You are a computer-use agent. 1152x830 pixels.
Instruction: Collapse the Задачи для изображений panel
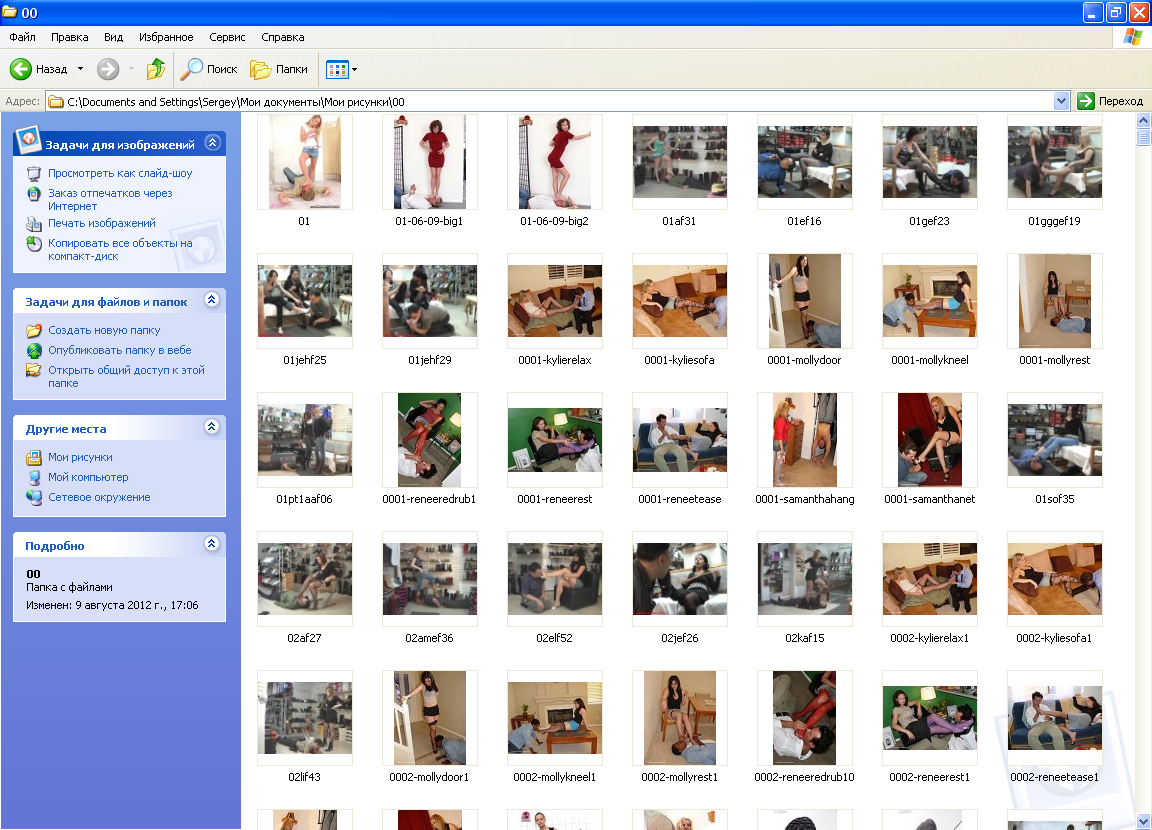212,142
